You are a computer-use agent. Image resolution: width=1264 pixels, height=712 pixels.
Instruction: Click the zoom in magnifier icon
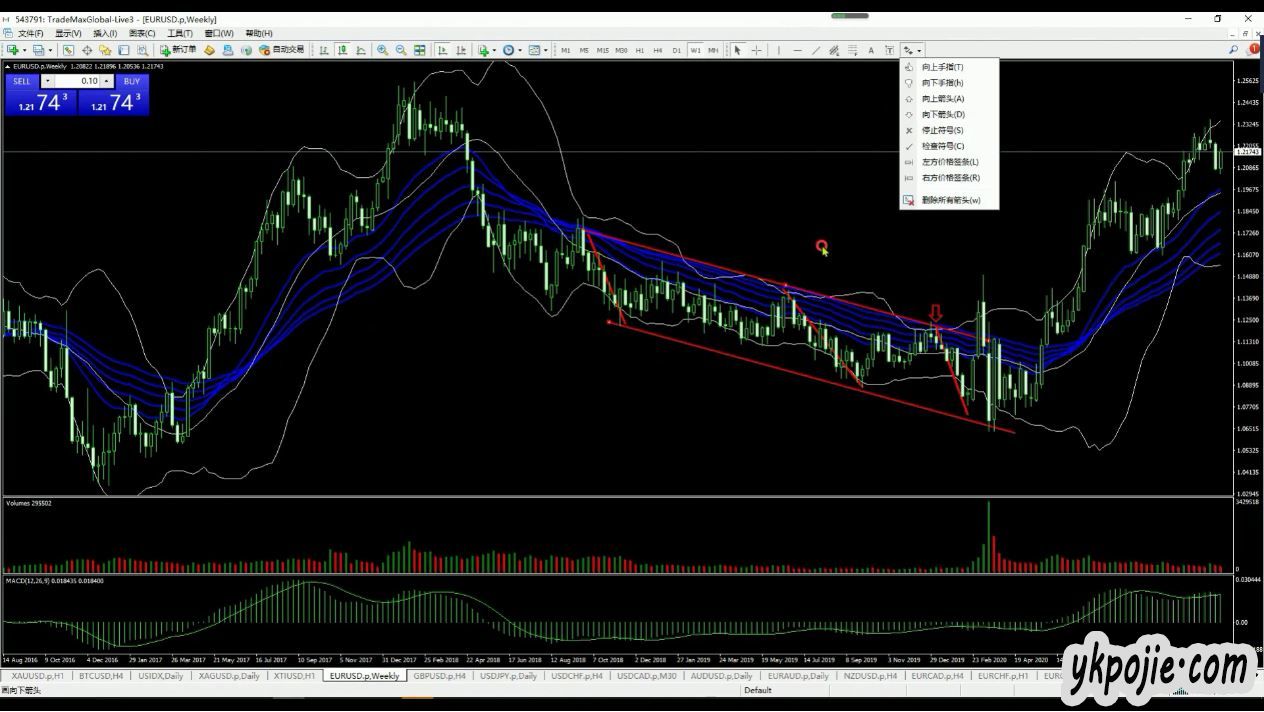pyautogui.click(x=382, y=50)
